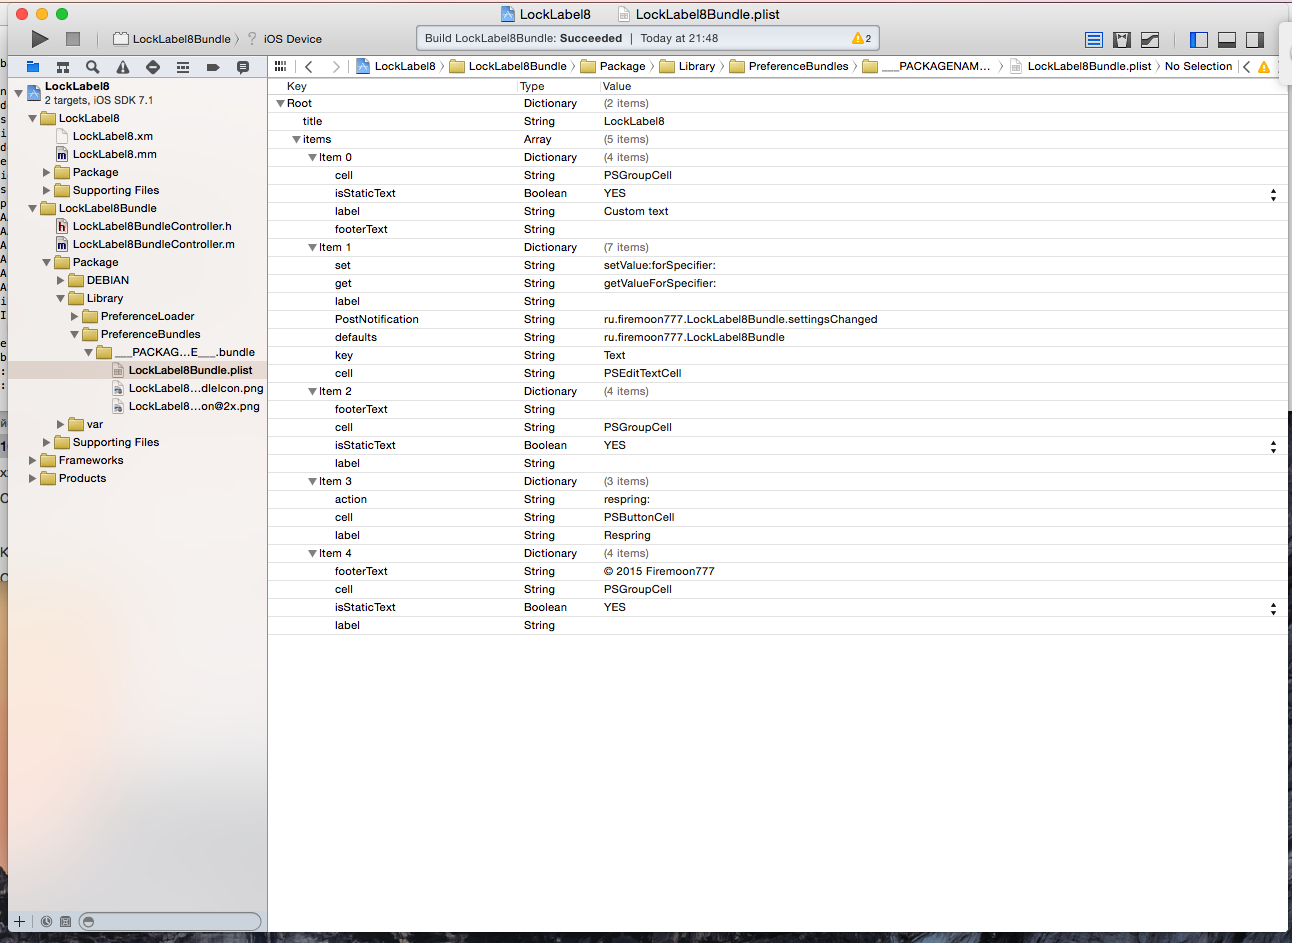Toggle the Utilities panel visibility
This screenshot has width=1292, height=943.
tap(1255, 40)
